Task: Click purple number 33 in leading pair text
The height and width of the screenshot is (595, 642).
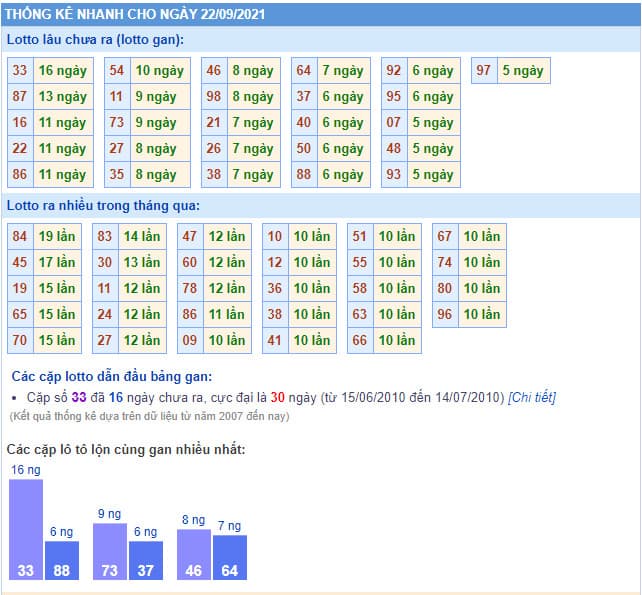Action: tap(81, 397)
